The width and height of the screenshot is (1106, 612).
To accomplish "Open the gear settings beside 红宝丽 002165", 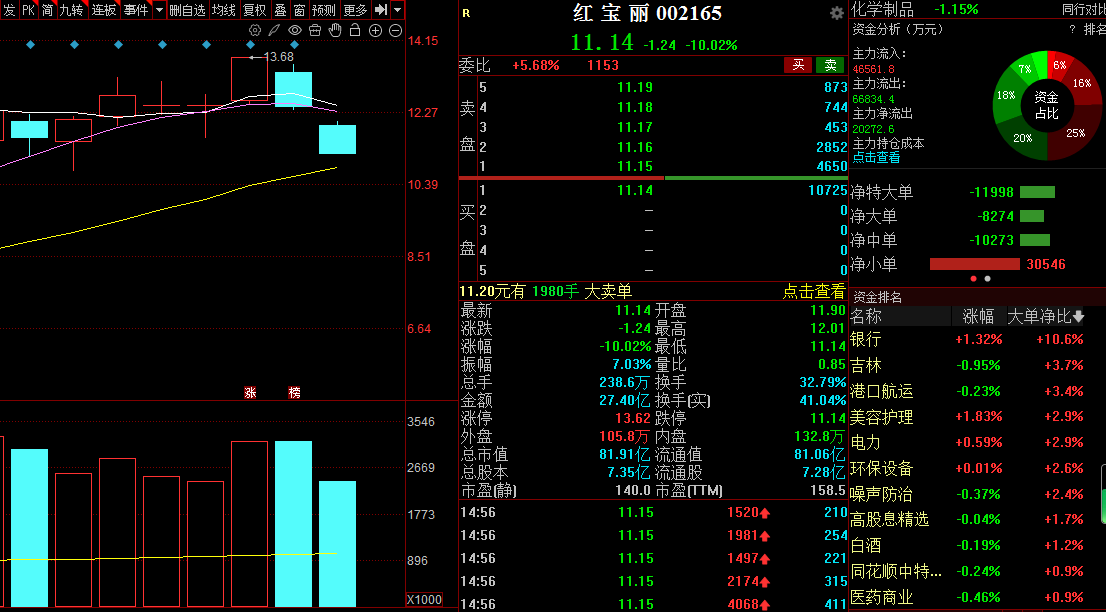I will coord(837,13).
